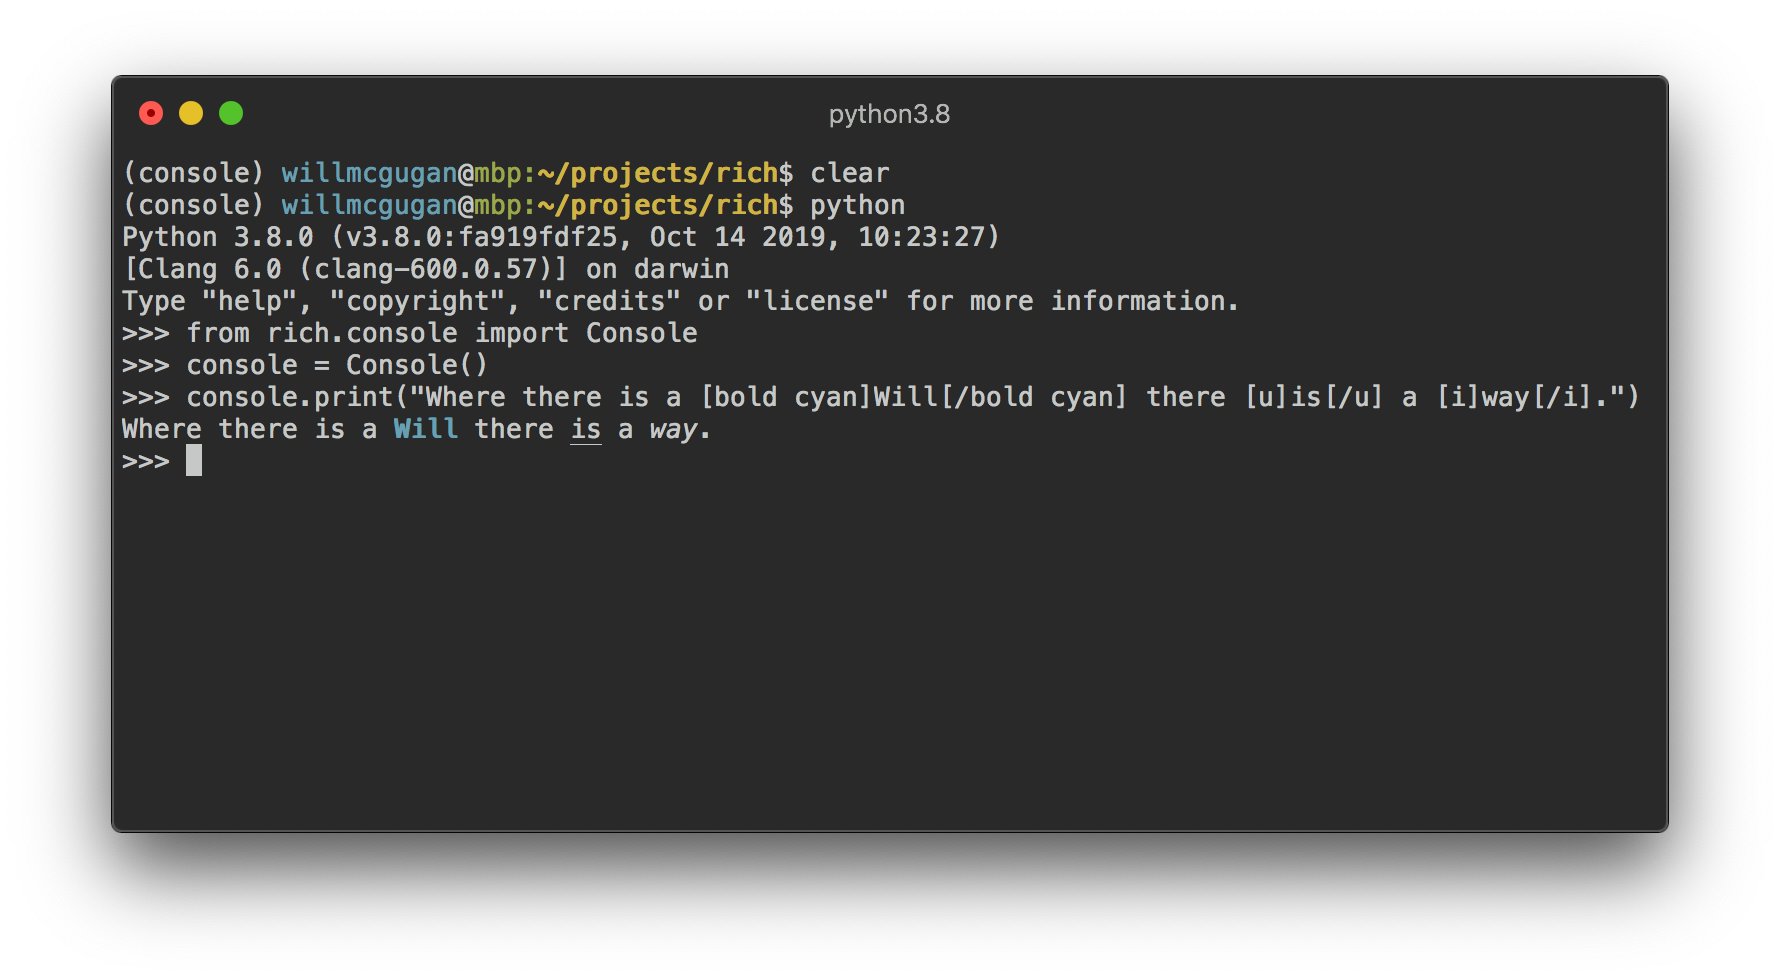Click the blinking terminal cursor block

coord(193,460)
